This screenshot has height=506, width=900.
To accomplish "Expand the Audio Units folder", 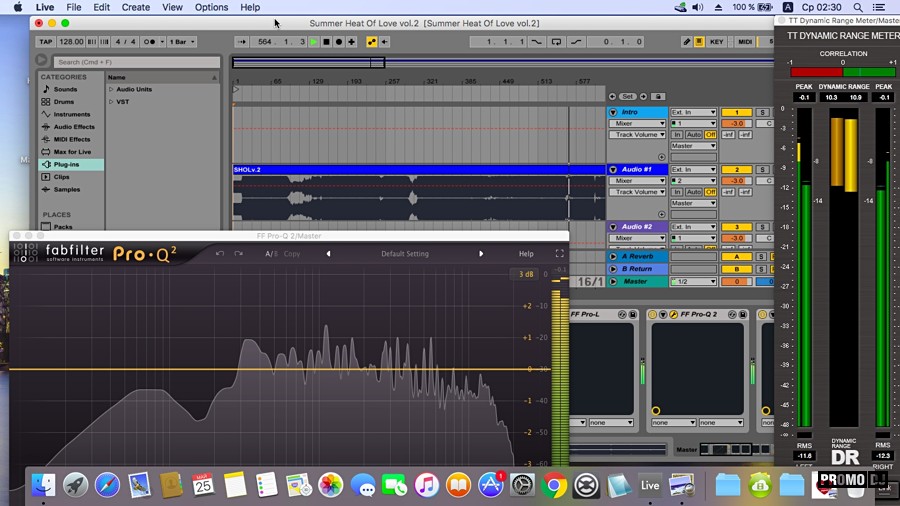I will [112, 89].
